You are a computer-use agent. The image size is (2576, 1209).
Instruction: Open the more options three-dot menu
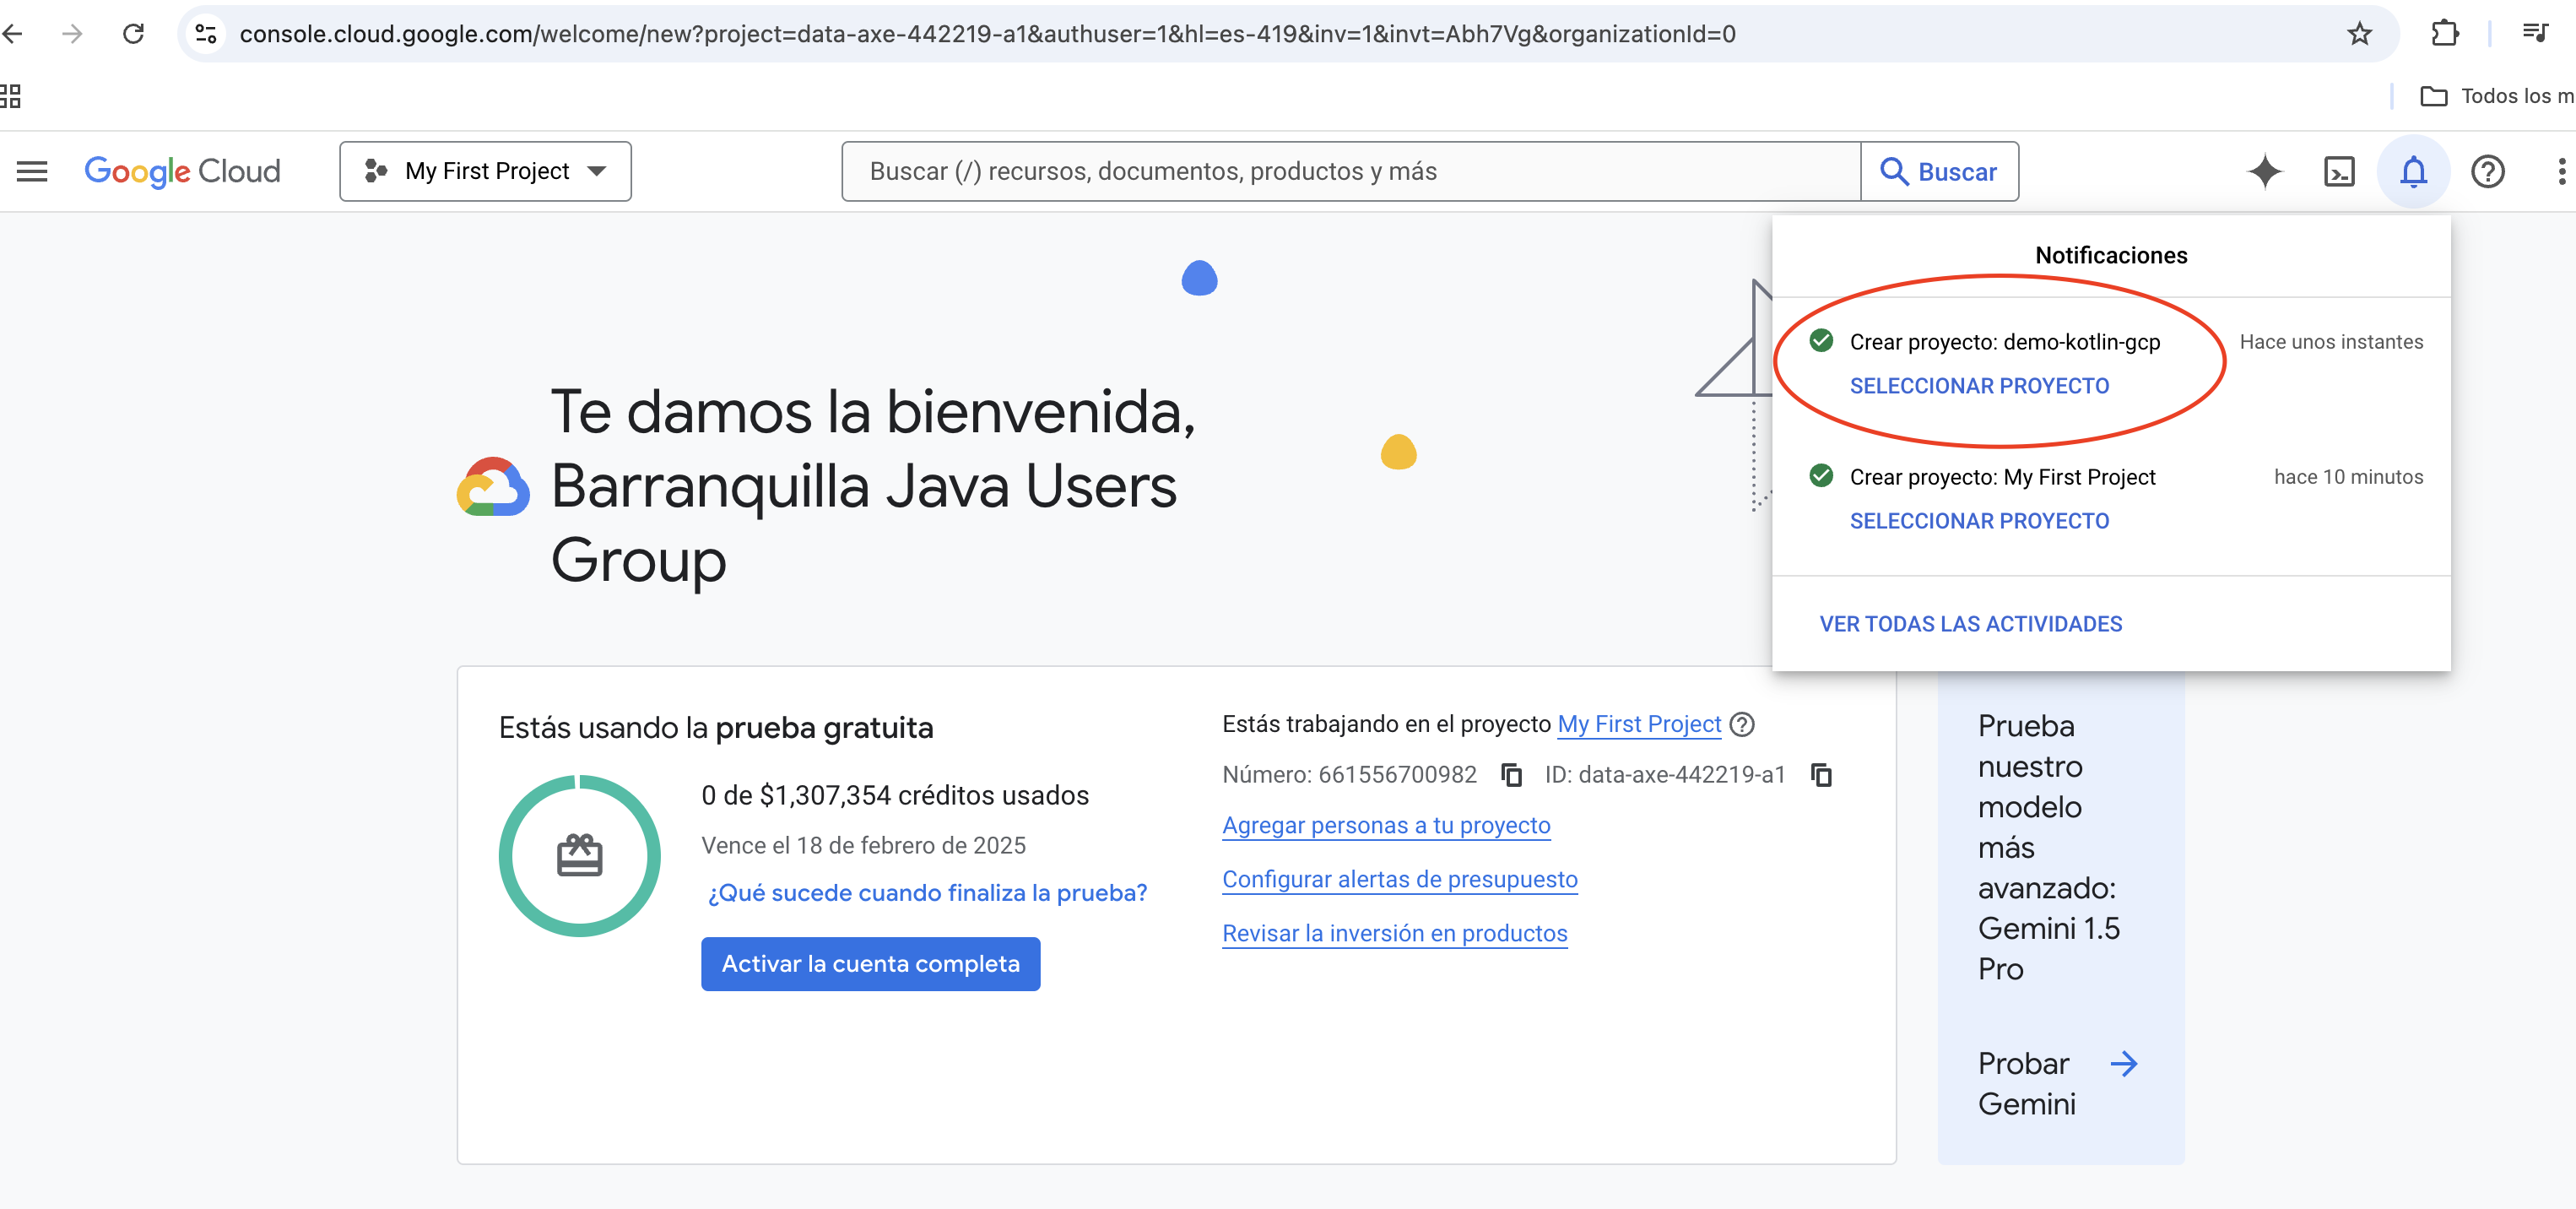coord(2560,171)
